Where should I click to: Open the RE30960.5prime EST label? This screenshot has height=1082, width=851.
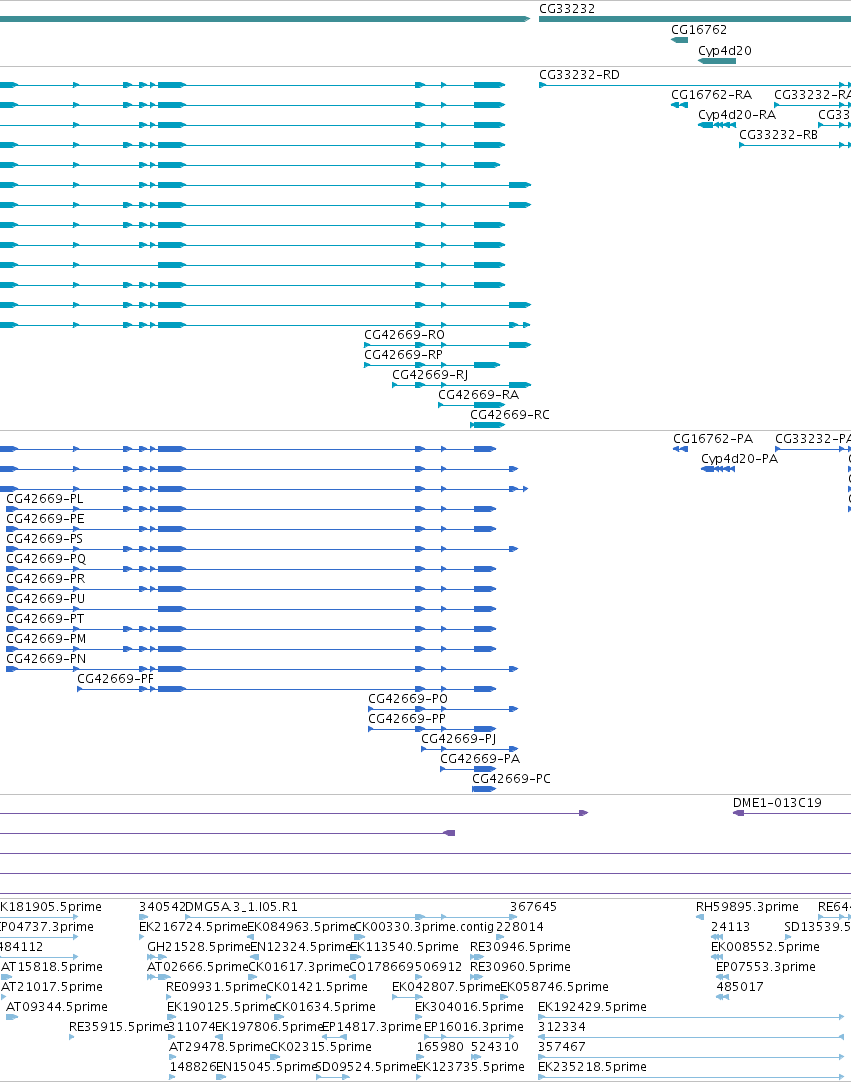520,967
